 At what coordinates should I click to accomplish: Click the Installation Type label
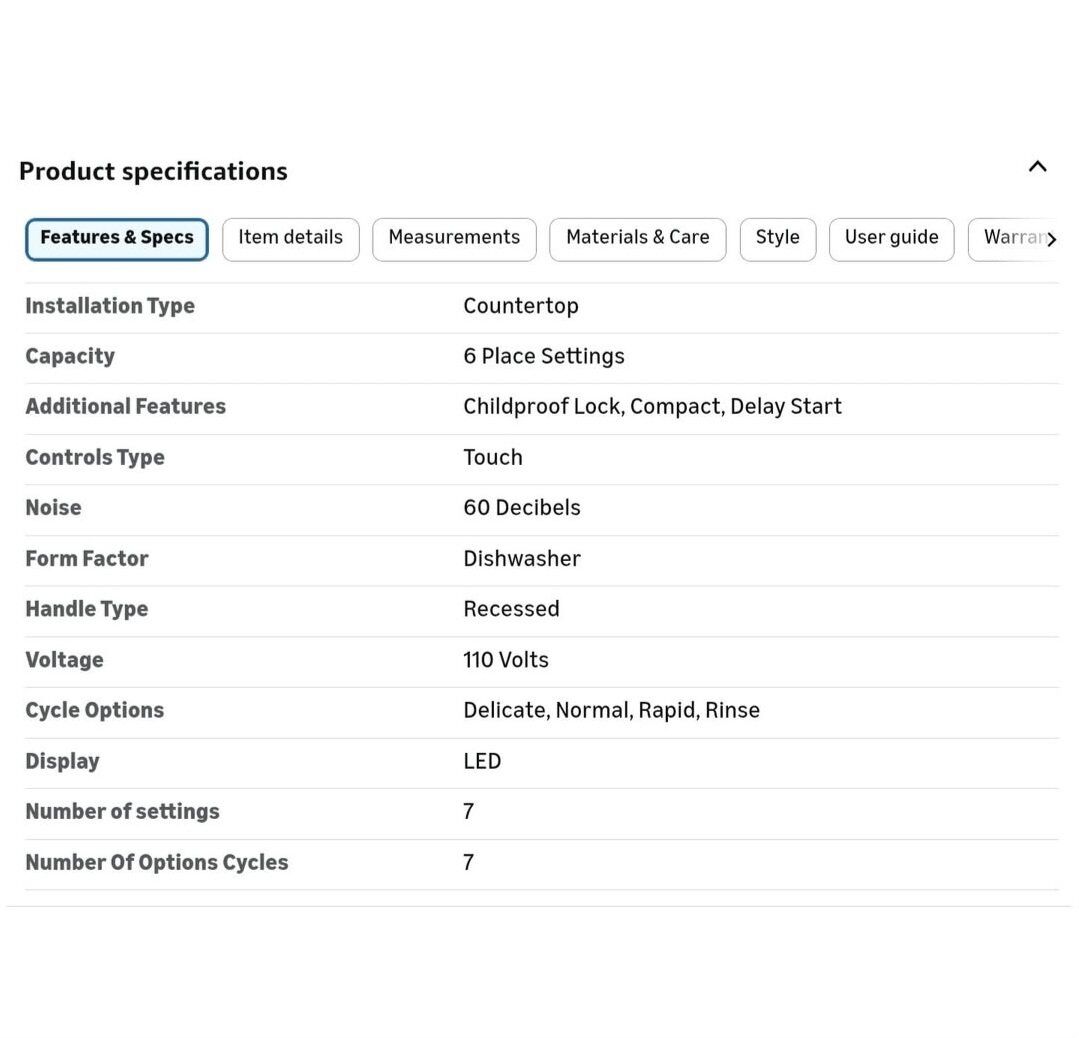110,306
